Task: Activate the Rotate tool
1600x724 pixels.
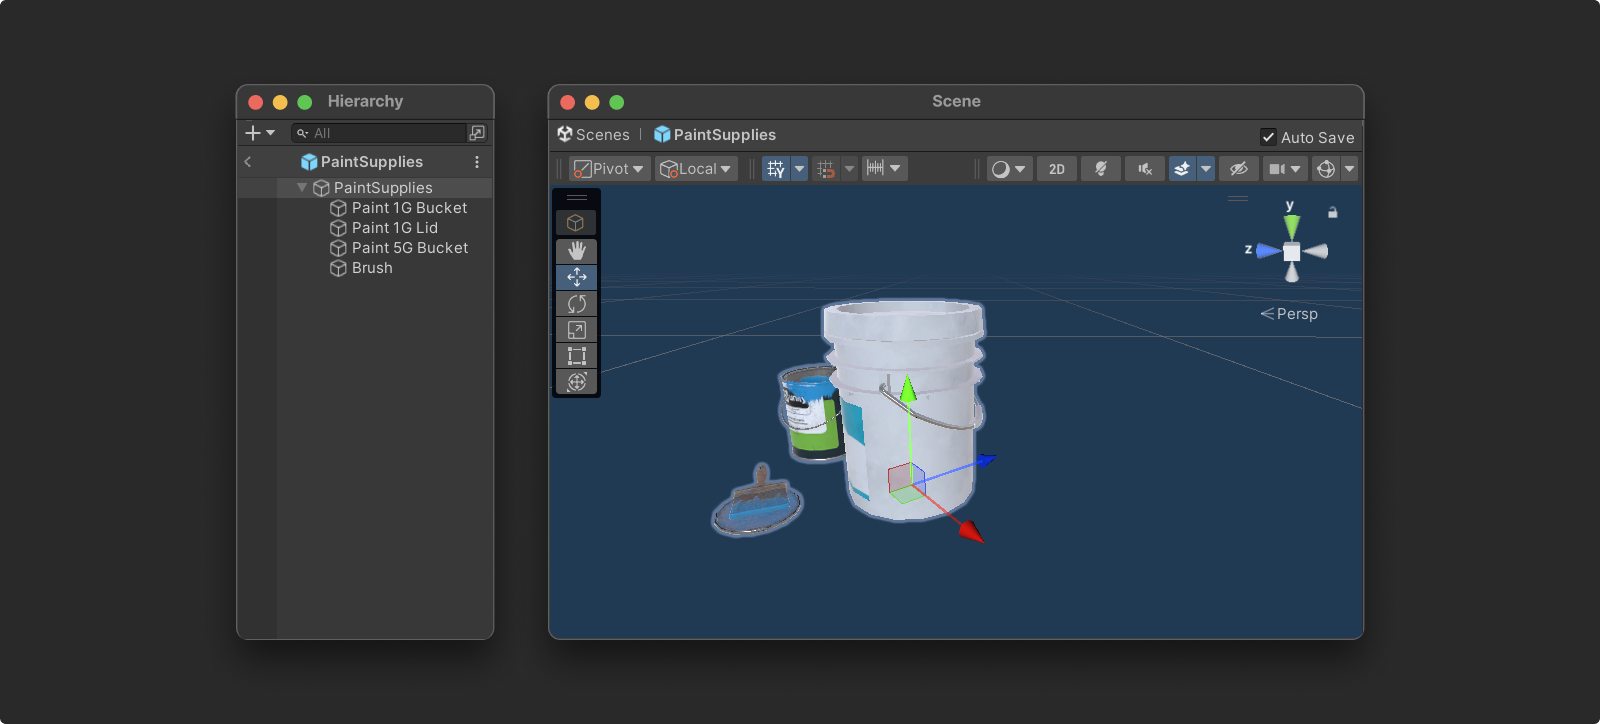Action: coord(577,304)
